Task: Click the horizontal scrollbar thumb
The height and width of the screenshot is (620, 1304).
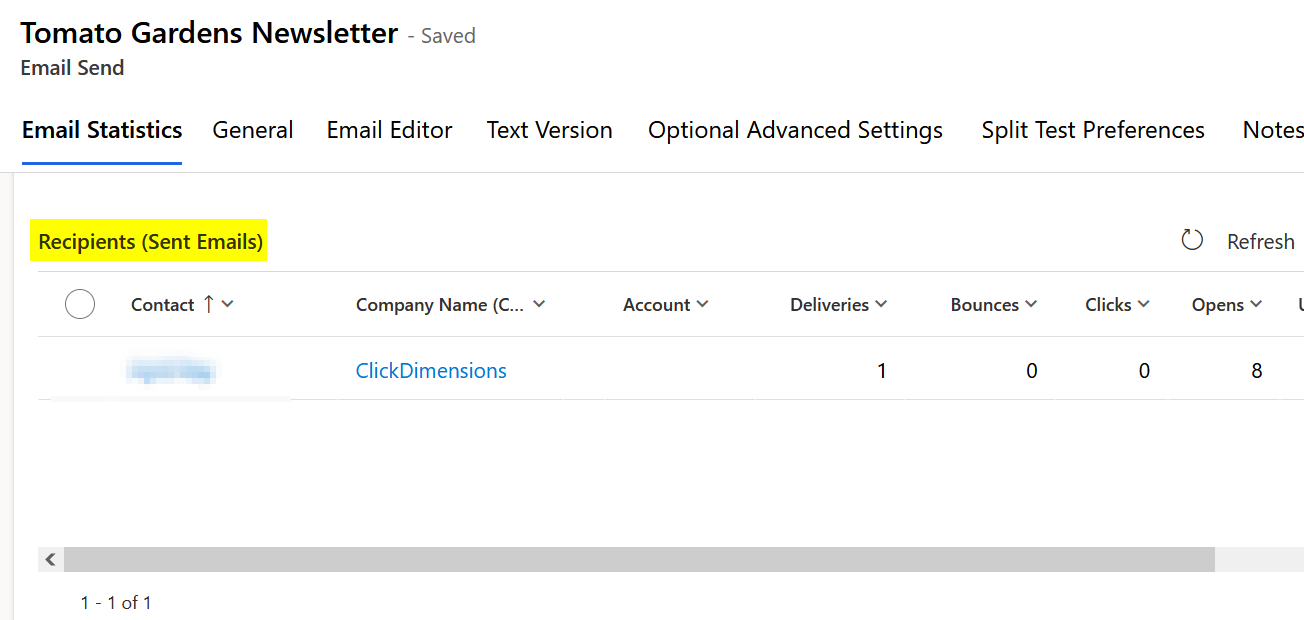Action: click(639, 559)
